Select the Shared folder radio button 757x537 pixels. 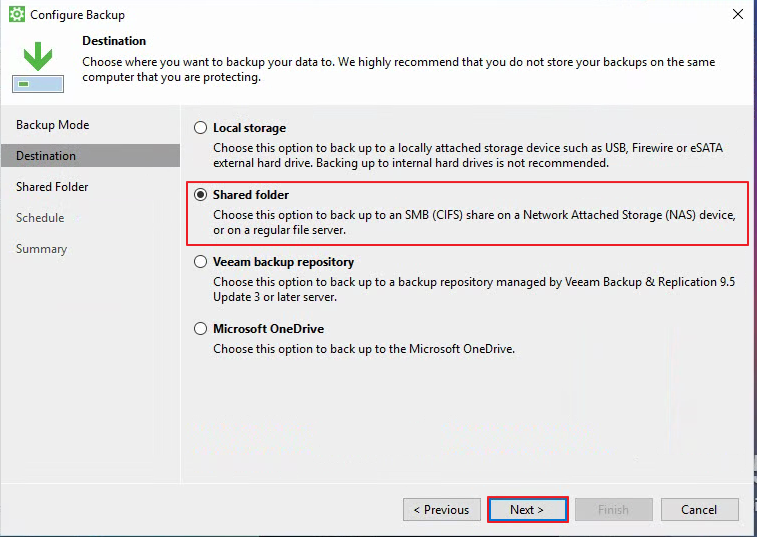point(200,195)
